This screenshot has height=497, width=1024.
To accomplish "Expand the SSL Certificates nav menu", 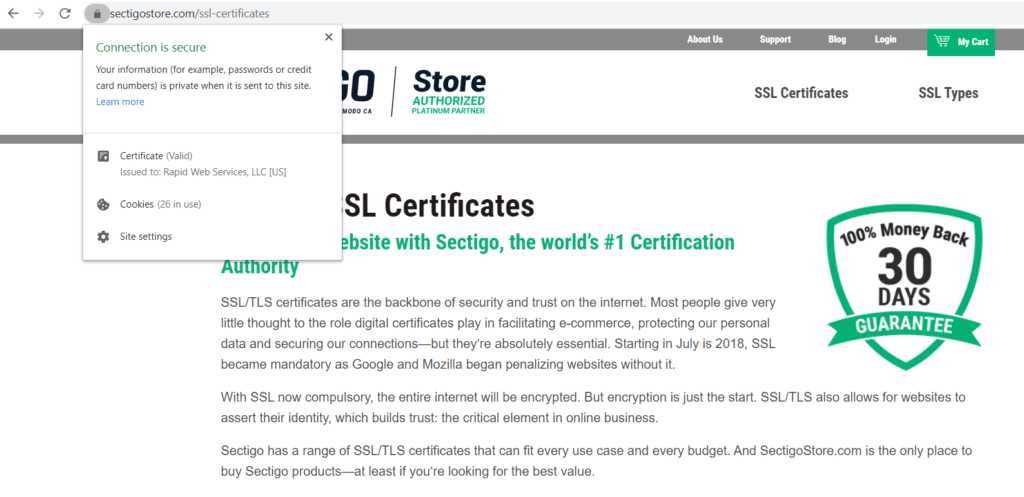I will point(801,93).
